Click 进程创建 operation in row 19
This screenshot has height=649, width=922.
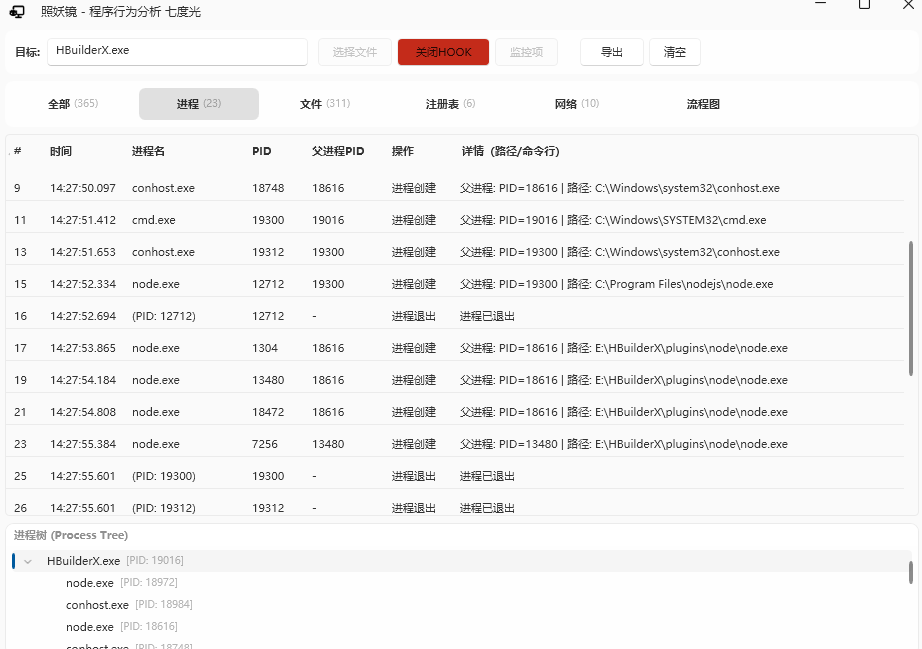(x=414, y=380)
